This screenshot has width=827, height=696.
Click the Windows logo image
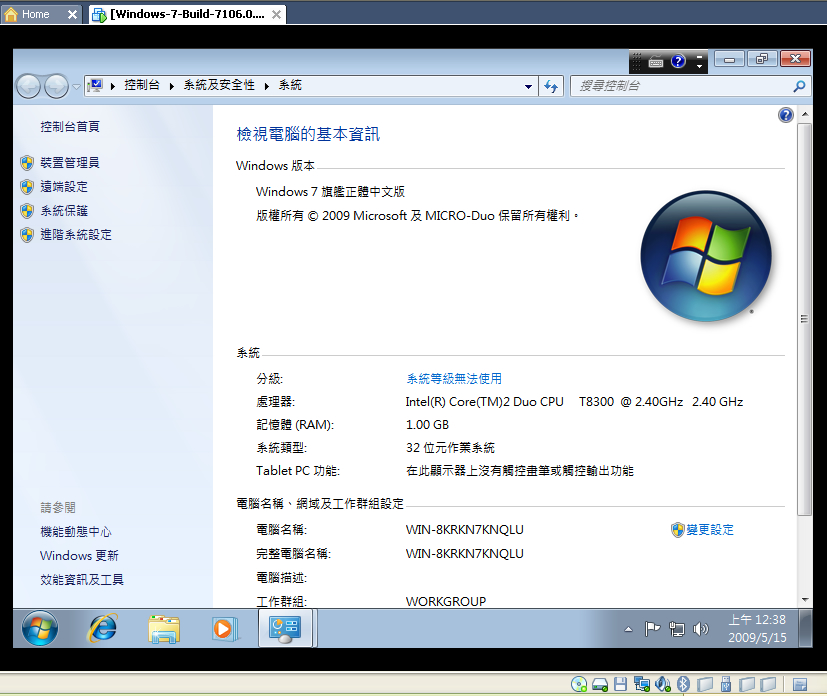(706, 256)
